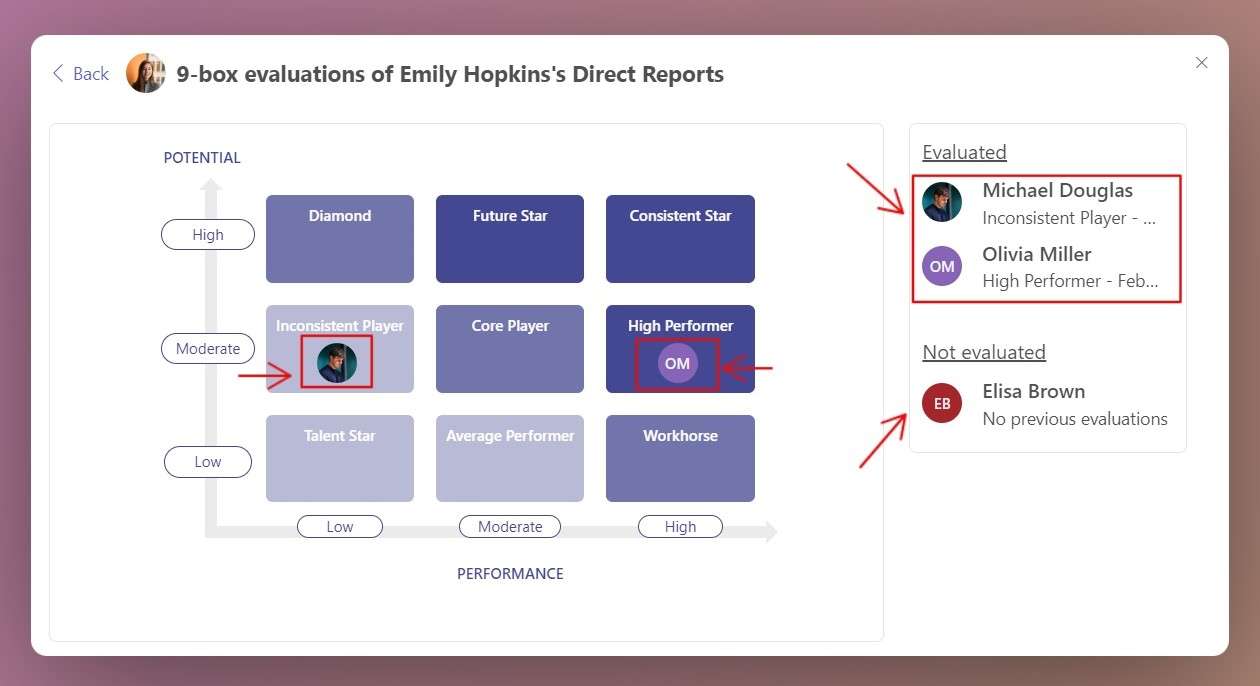Image resolution: width=1260 pixels, height=686 pixels.
Task: Click the High potential axis label pill
Action: 208,235
